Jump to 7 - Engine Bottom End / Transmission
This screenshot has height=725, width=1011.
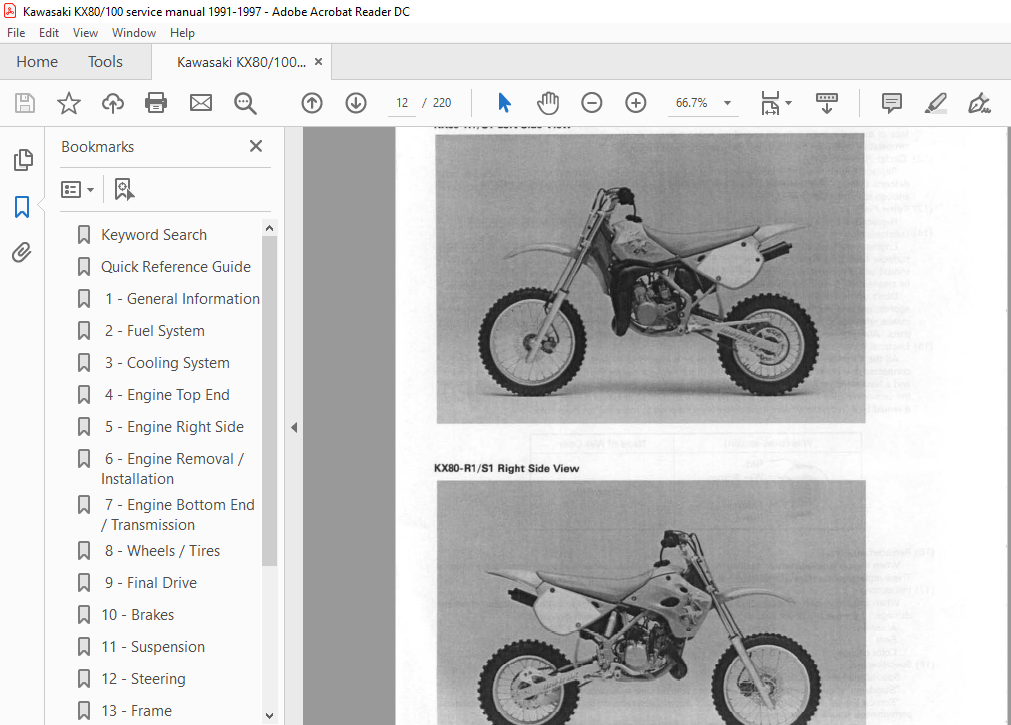pos(177,515)
